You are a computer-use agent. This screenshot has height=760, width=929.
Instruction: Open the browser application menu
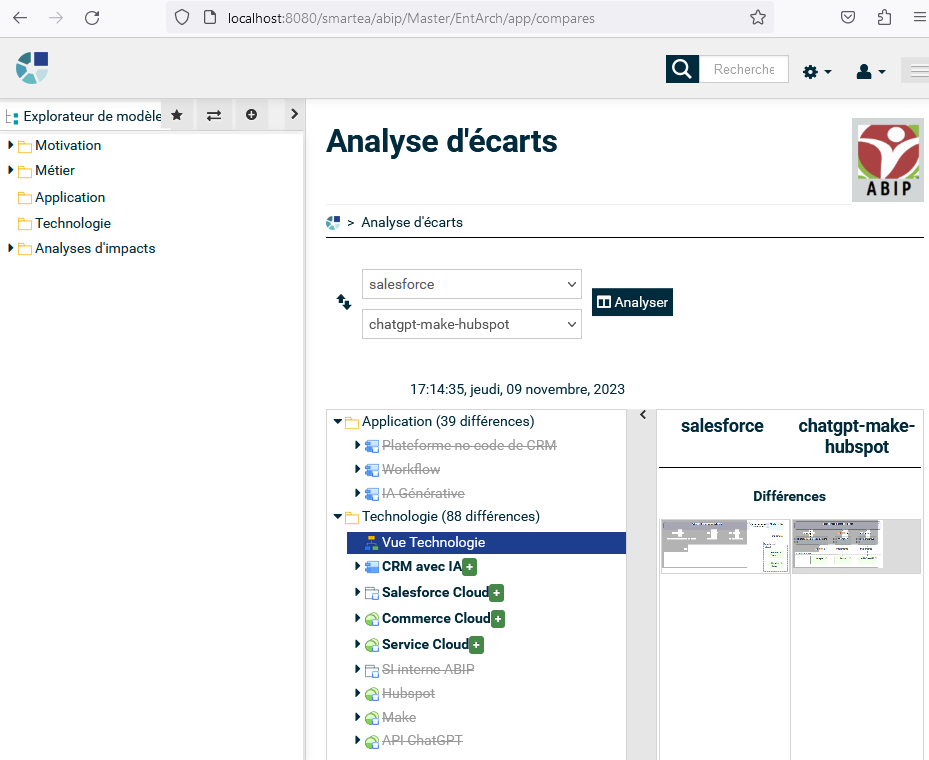[920, 18]
